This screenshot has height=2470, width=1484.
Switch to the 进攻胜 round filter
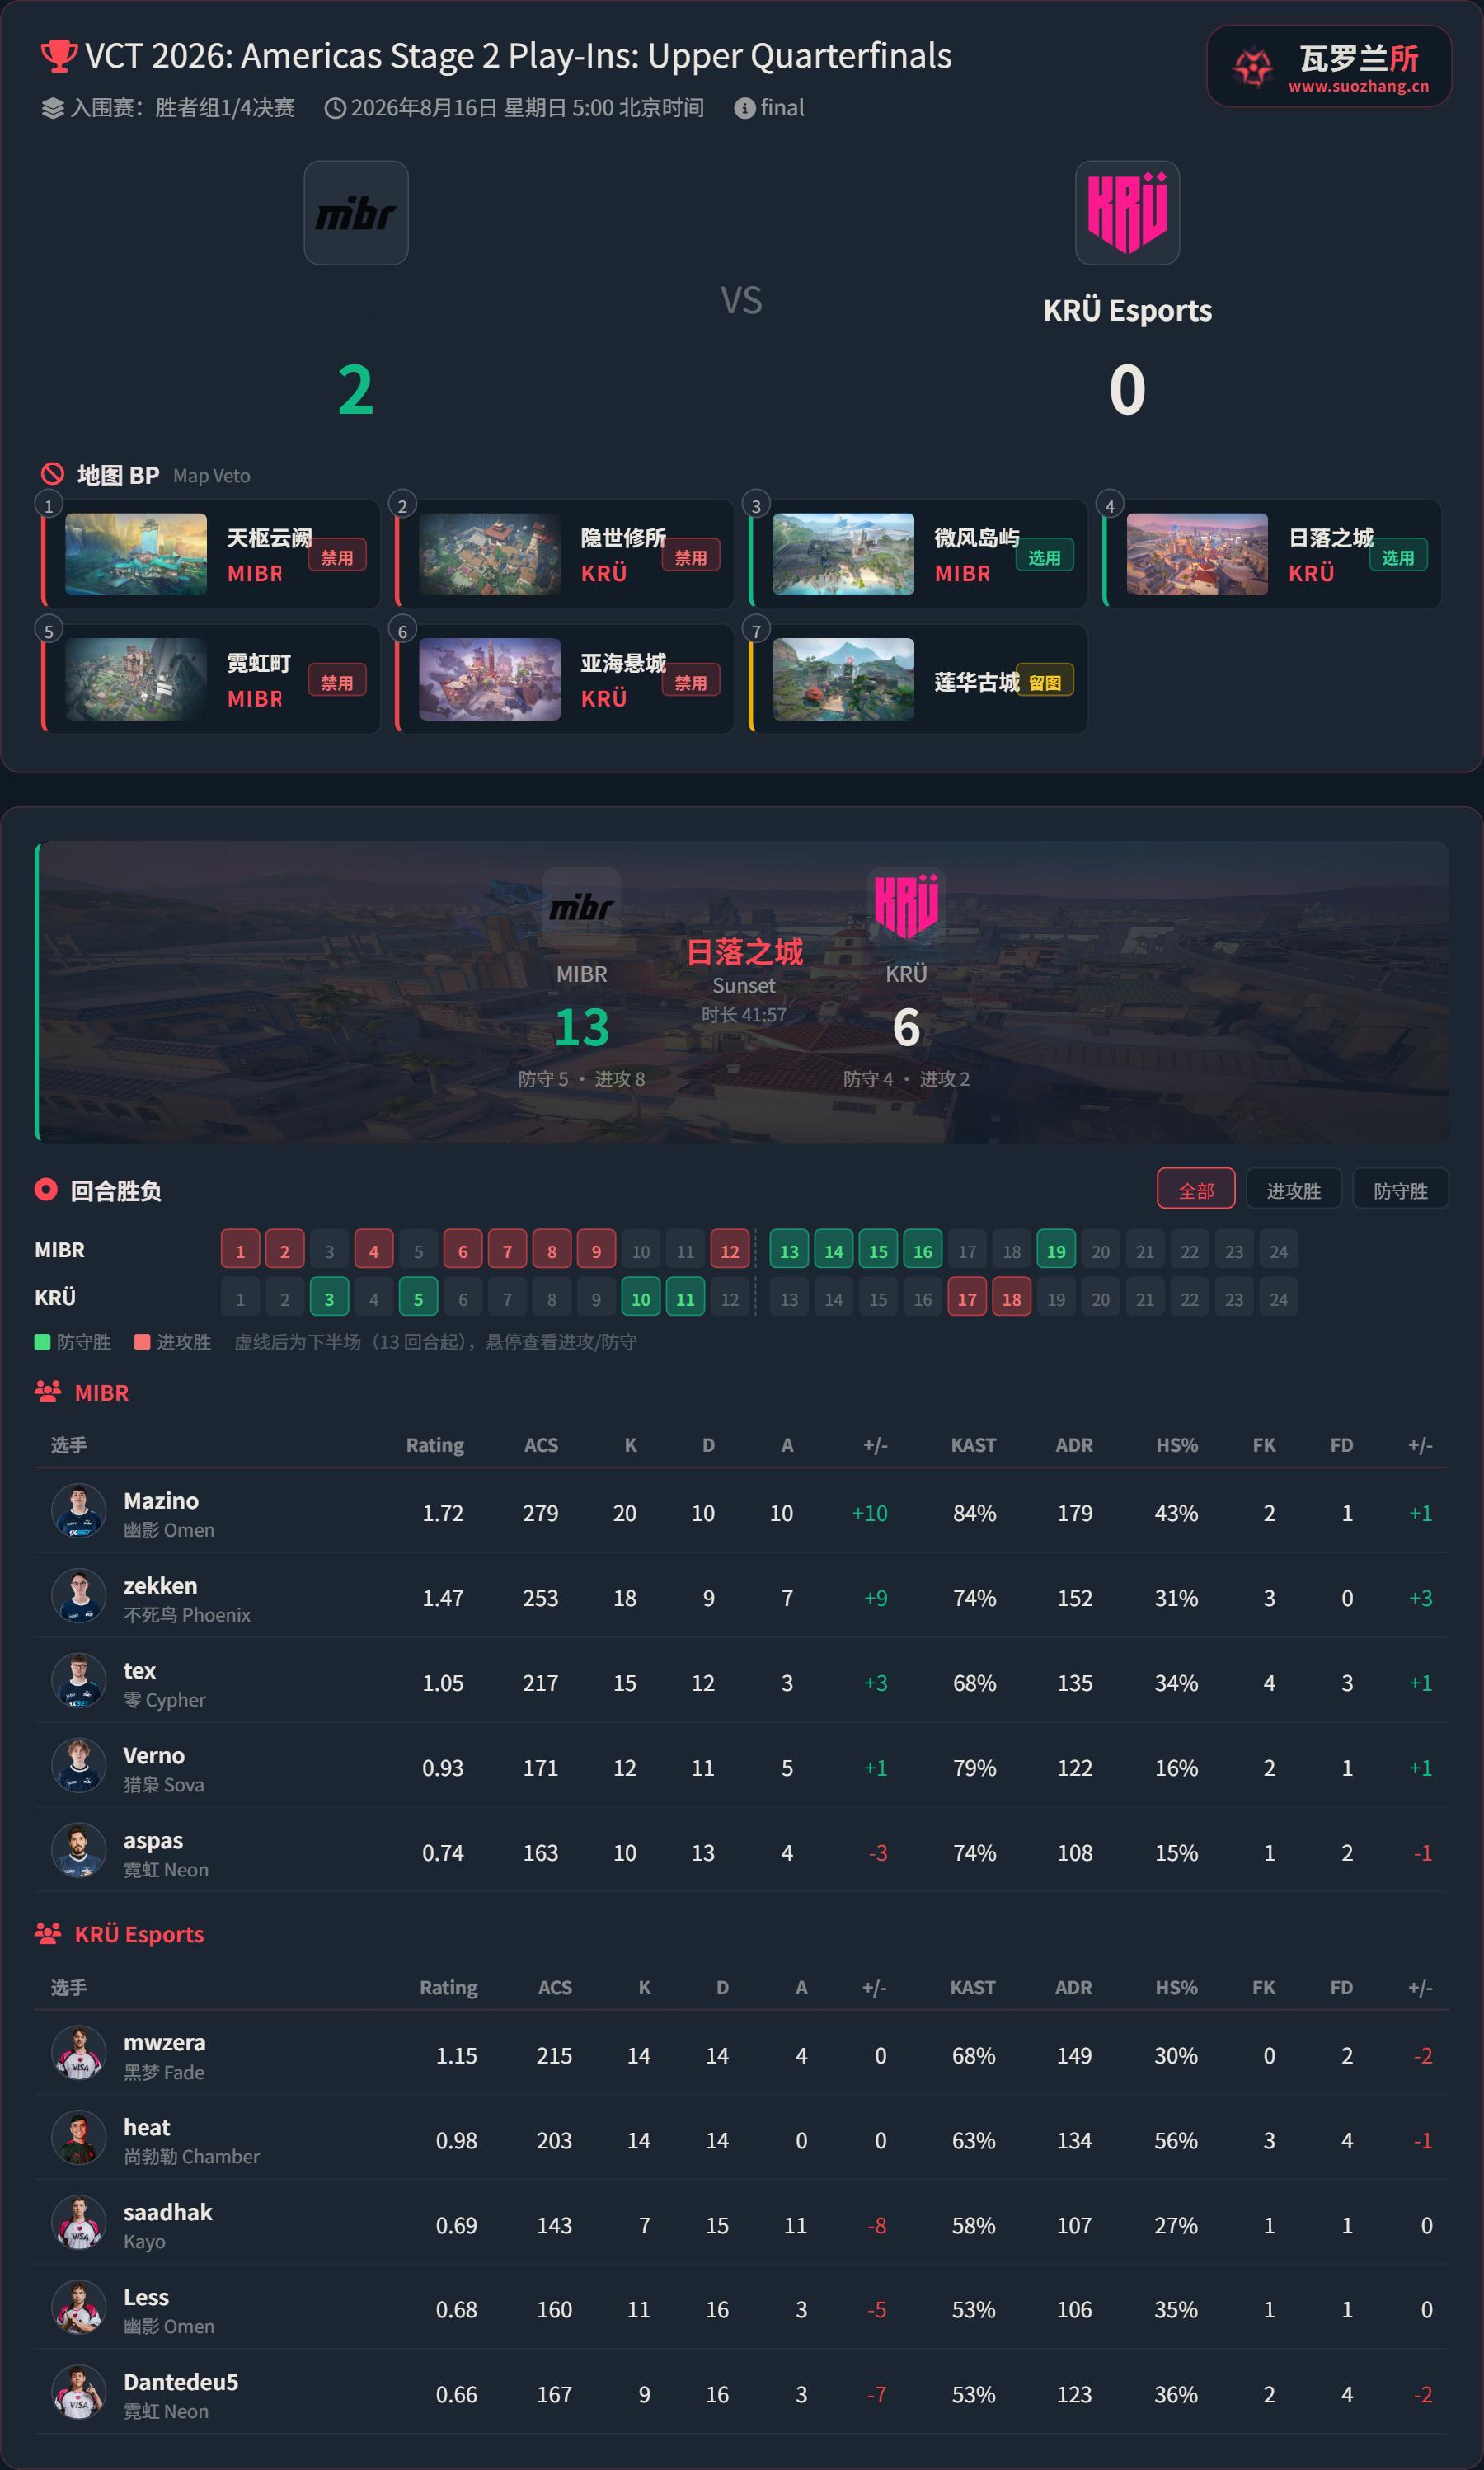tap(1294, 1189)
